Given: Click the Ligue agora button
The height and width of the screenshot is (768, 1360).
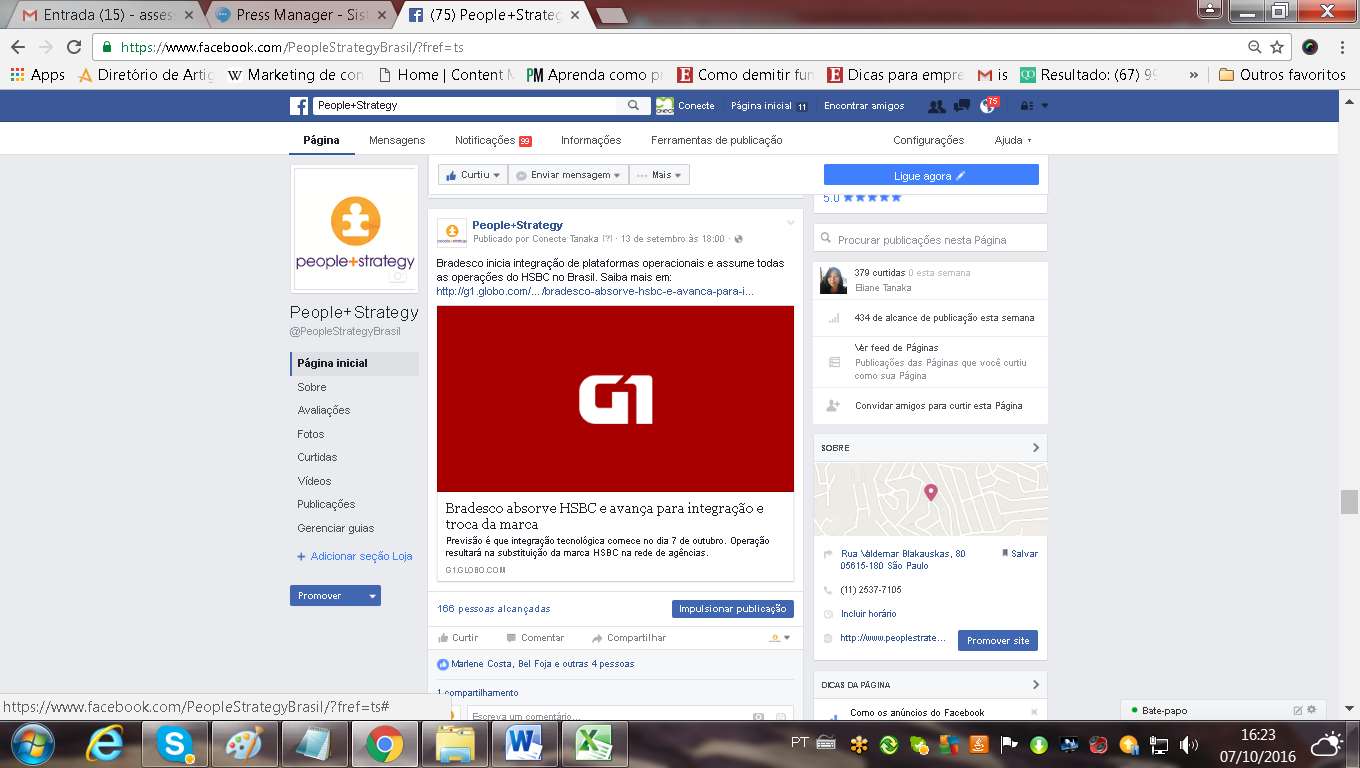Looking at the screenshot, I should 931,175.
